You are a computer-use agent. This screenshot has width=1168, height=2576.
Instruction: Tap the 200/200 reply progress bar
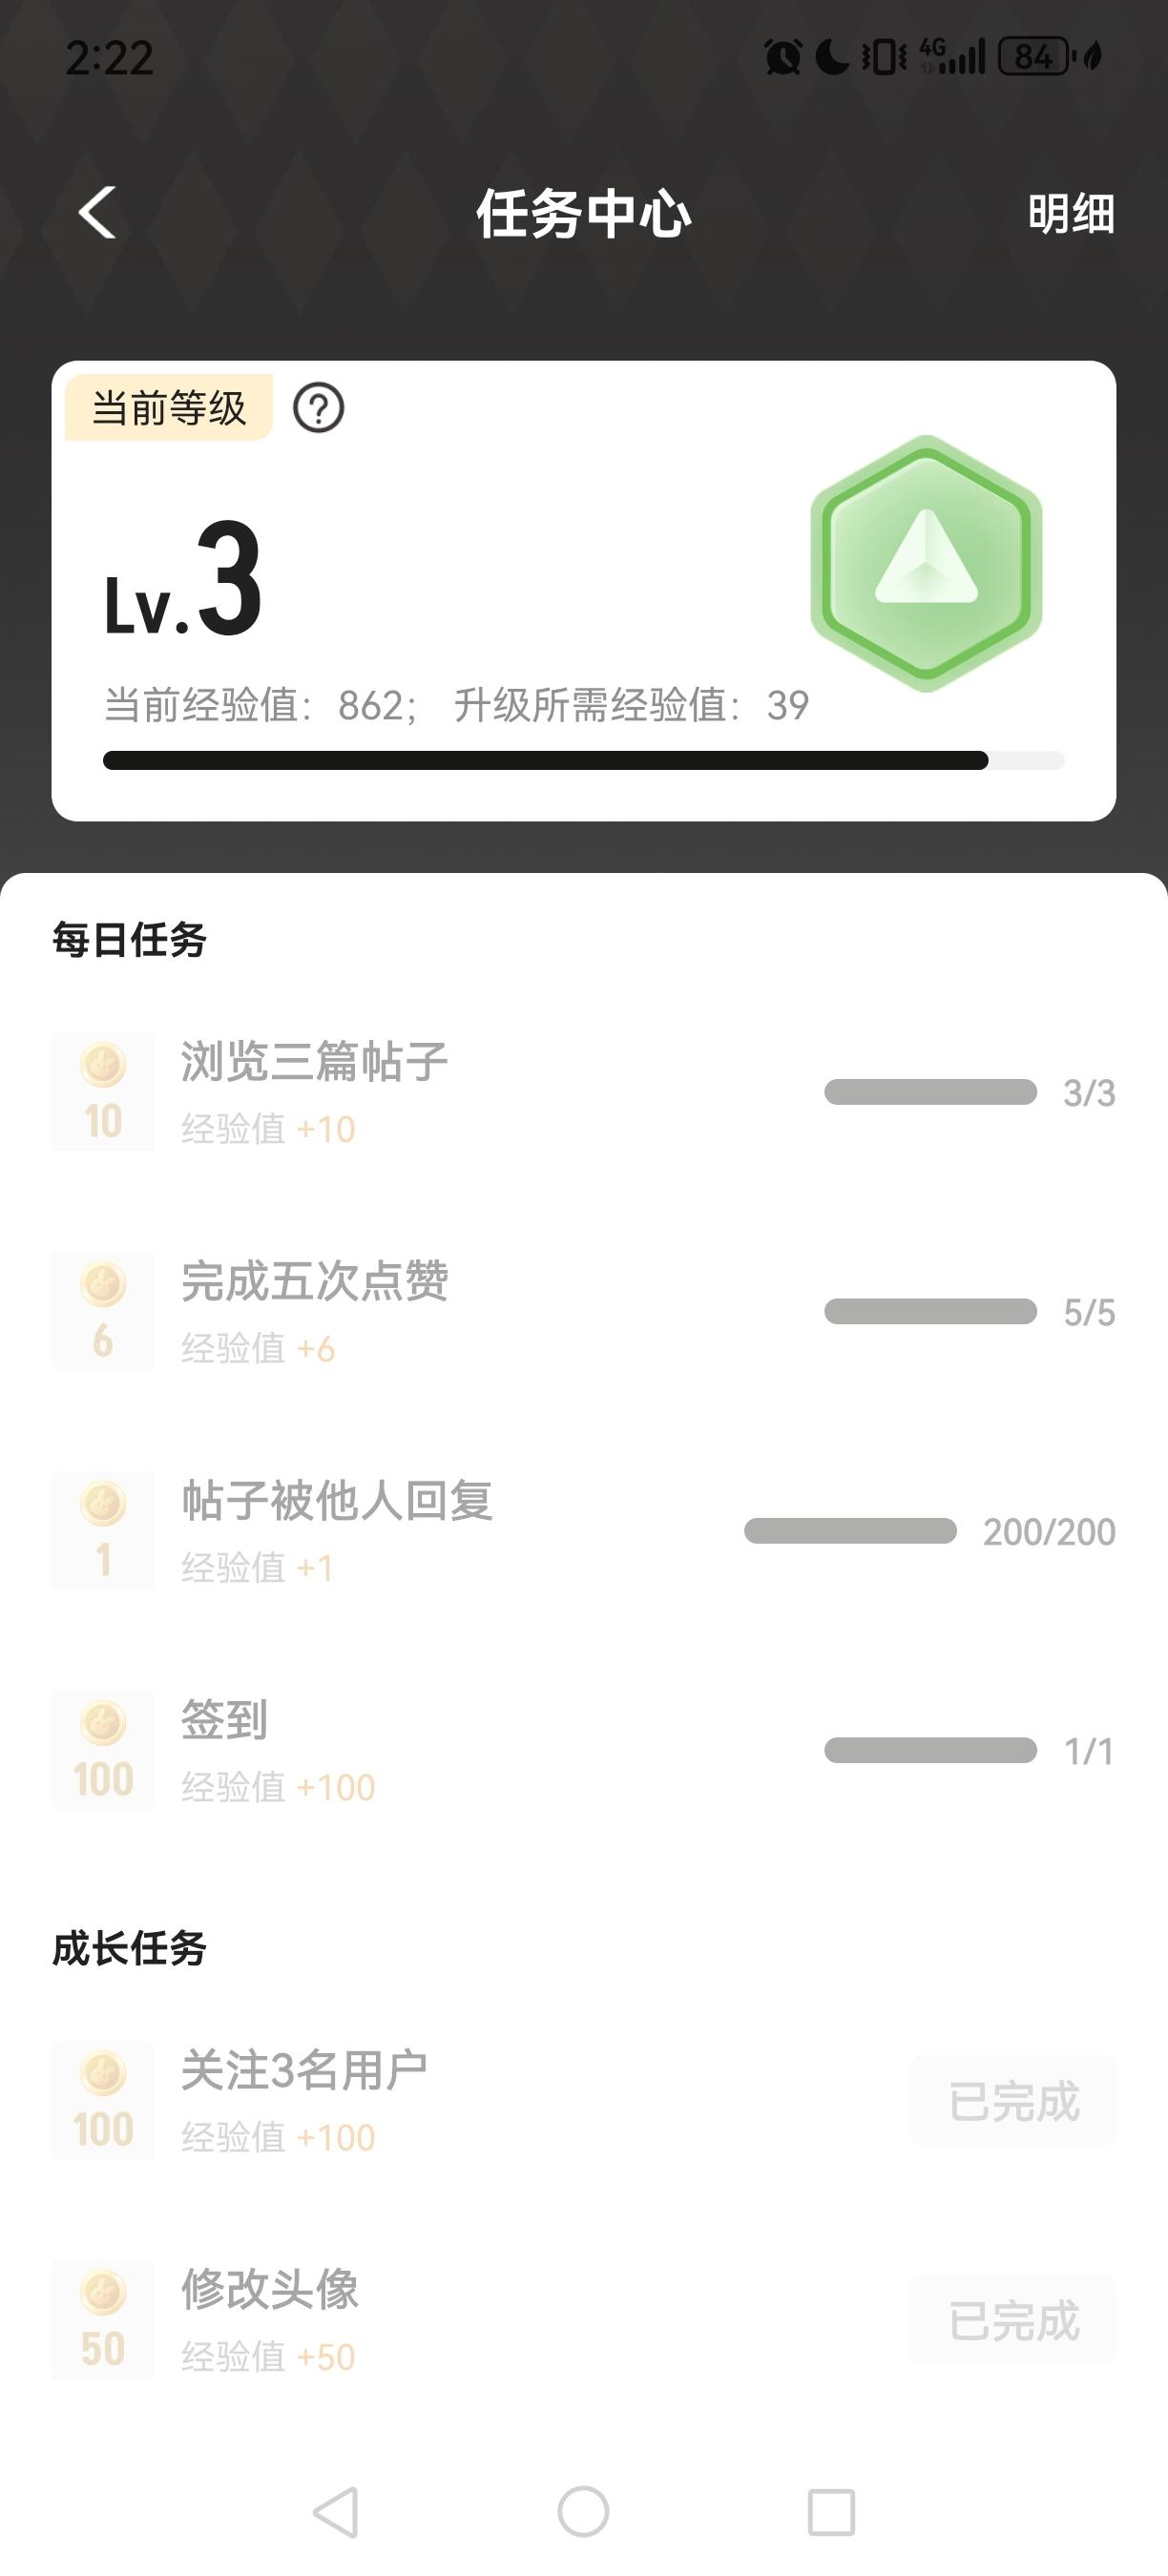point(850,1531)
